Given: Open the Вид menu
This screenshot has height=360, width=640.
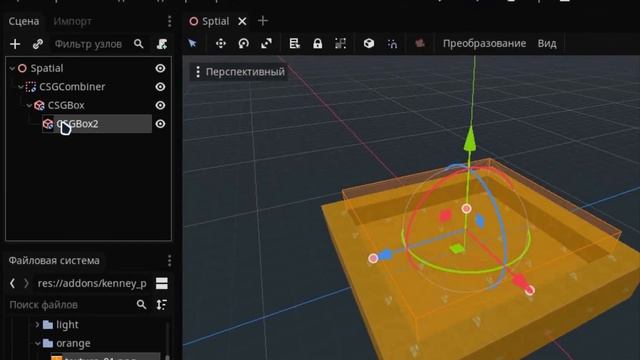Looking at the screenshot, I should pyautogui.click(x=547, y=43).
